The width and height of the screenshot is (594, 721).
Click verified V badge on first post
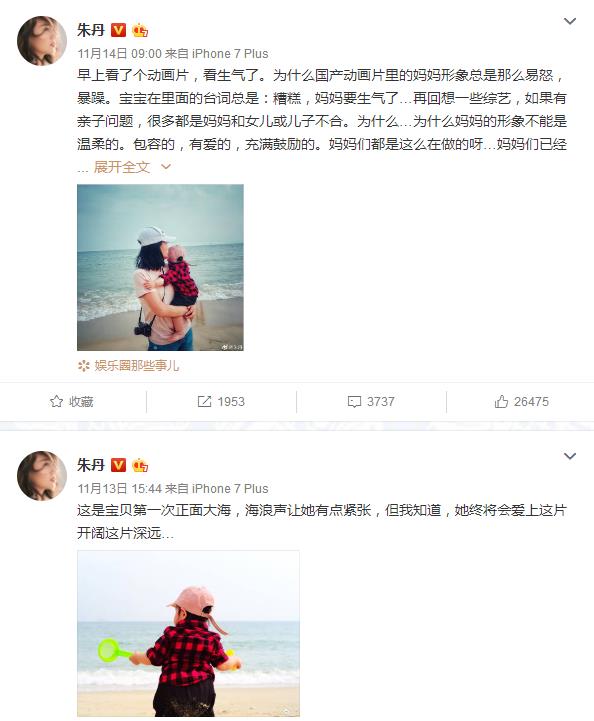point(119,30)
